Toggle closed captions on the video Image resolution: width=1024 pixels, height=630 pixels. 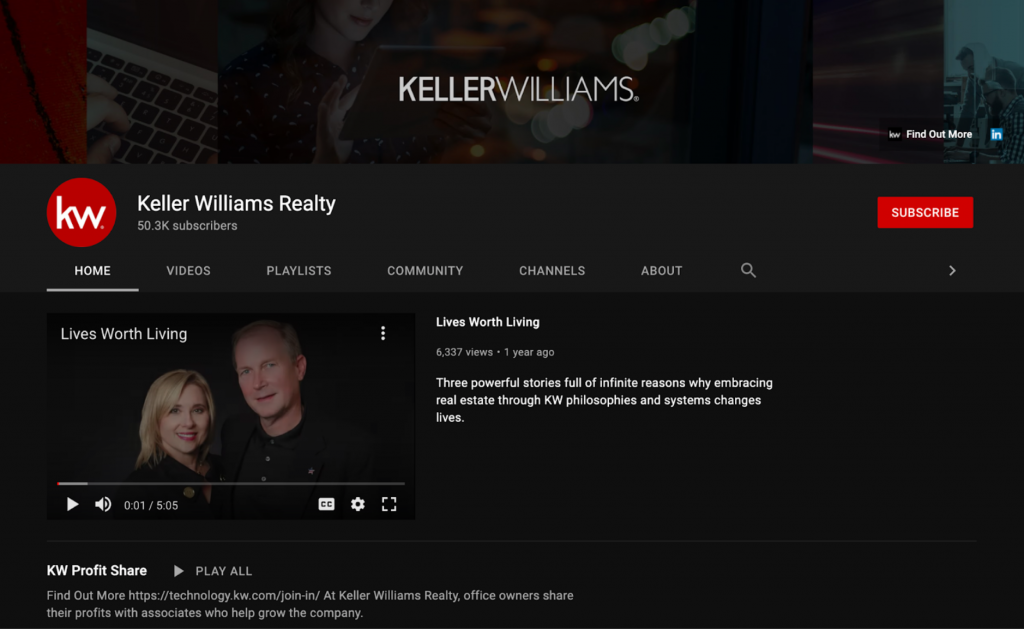(x=327, y=504)
